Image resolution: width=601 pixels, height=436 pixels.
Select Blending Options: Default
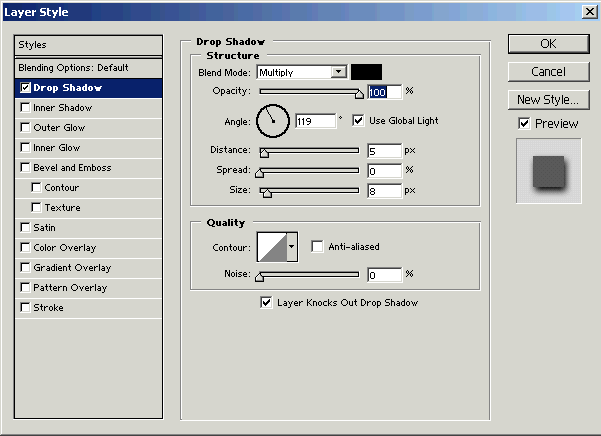pyautogui.click(x=89, y=68)
